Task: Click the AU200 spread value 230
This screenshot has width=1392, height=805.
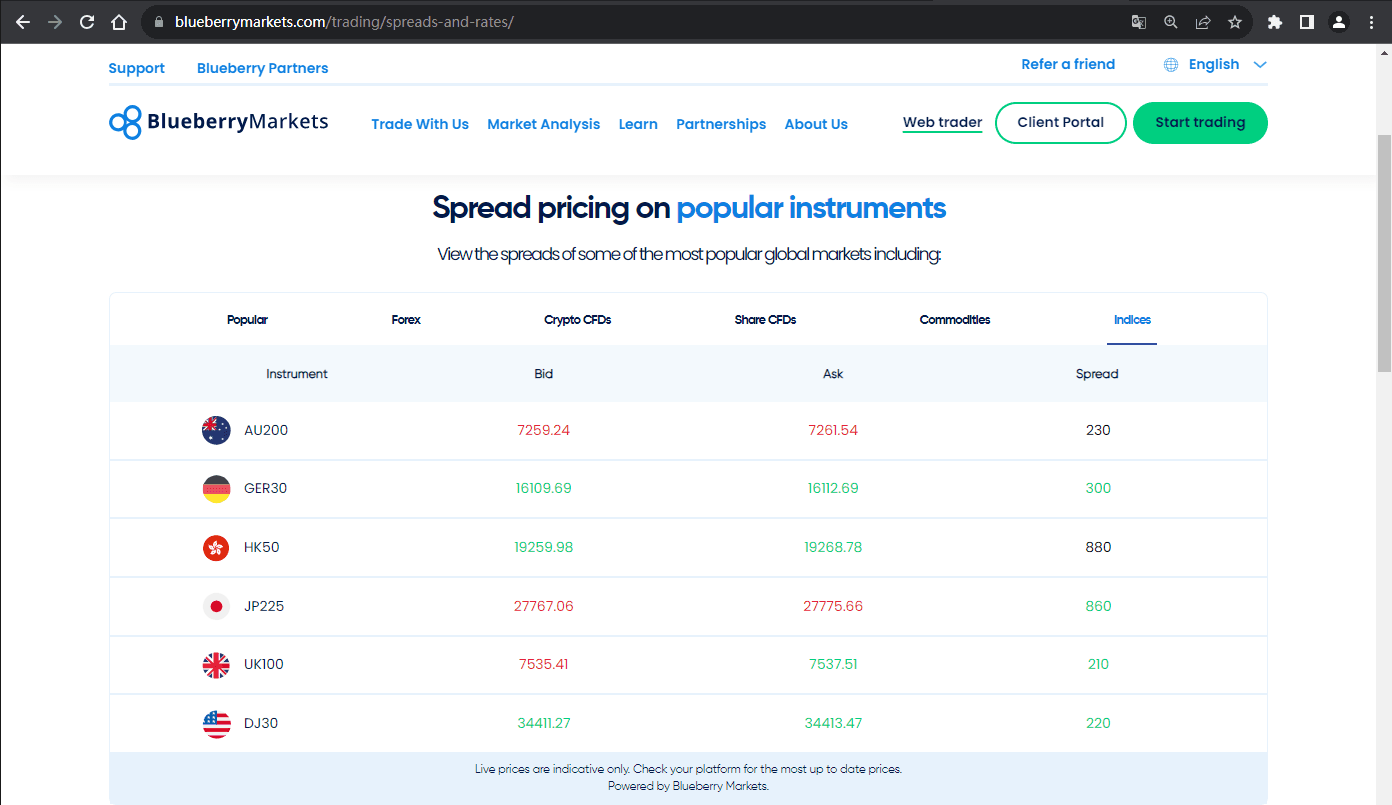Action: coord(1098,430)
